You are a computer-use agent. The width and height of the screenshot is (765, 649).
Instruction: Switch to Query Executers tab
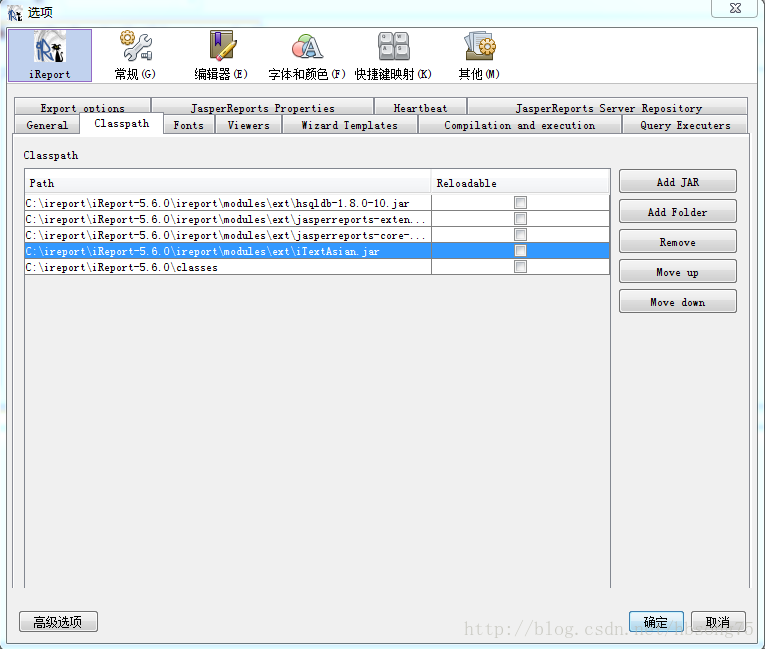[x=685, y=125]
